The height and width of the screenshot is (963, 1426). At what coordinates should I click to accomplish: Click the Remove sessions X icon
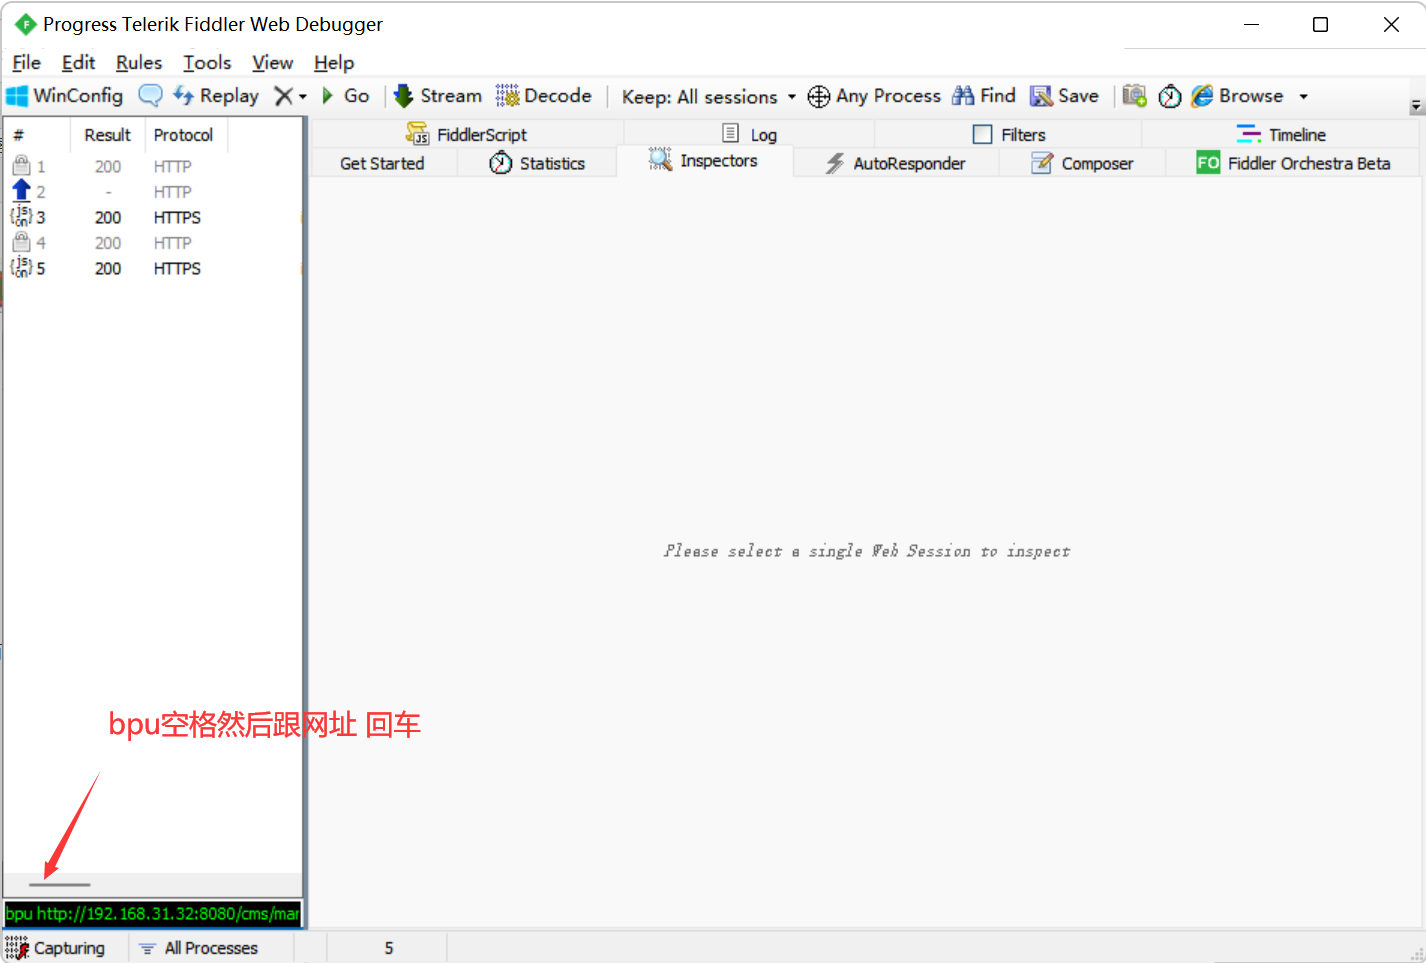click(283, 96)
